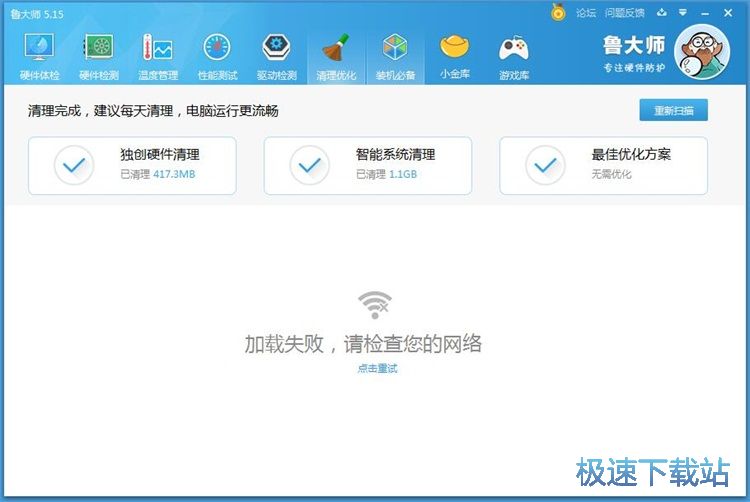
Task: Open the 小金库 gold ingot tab
Action: [454, 57]
